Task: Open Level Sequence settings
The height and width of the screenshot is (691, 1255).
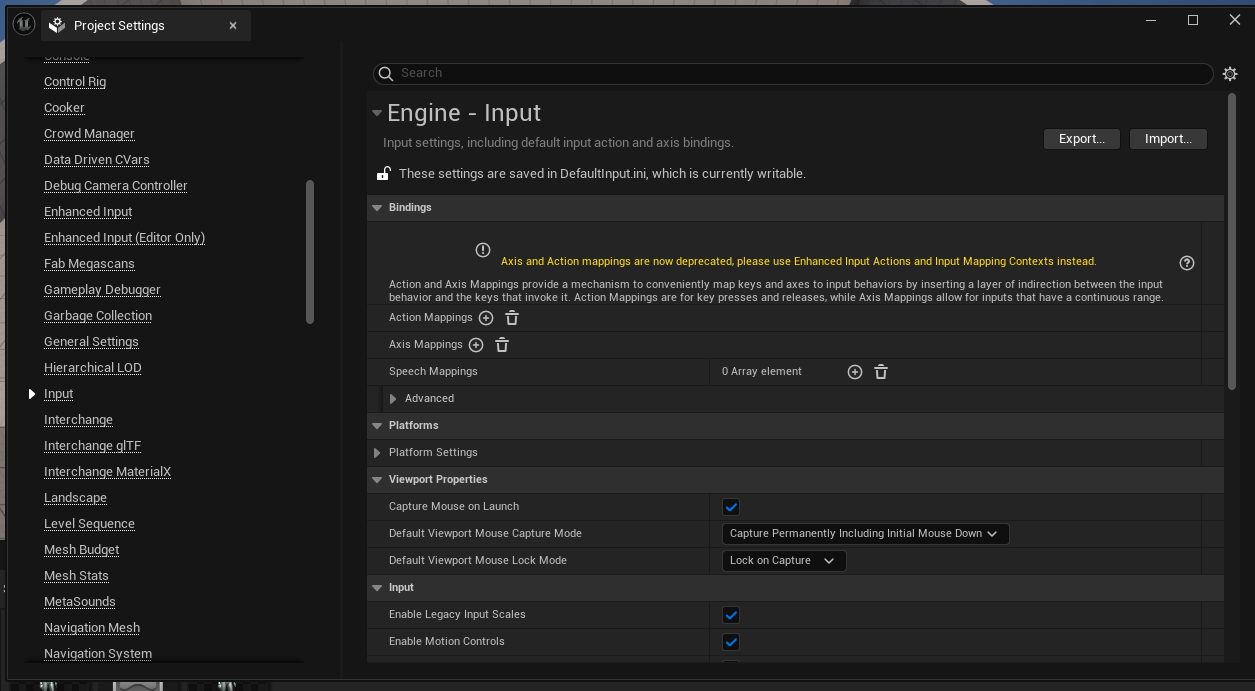Action: click(89, 524)
